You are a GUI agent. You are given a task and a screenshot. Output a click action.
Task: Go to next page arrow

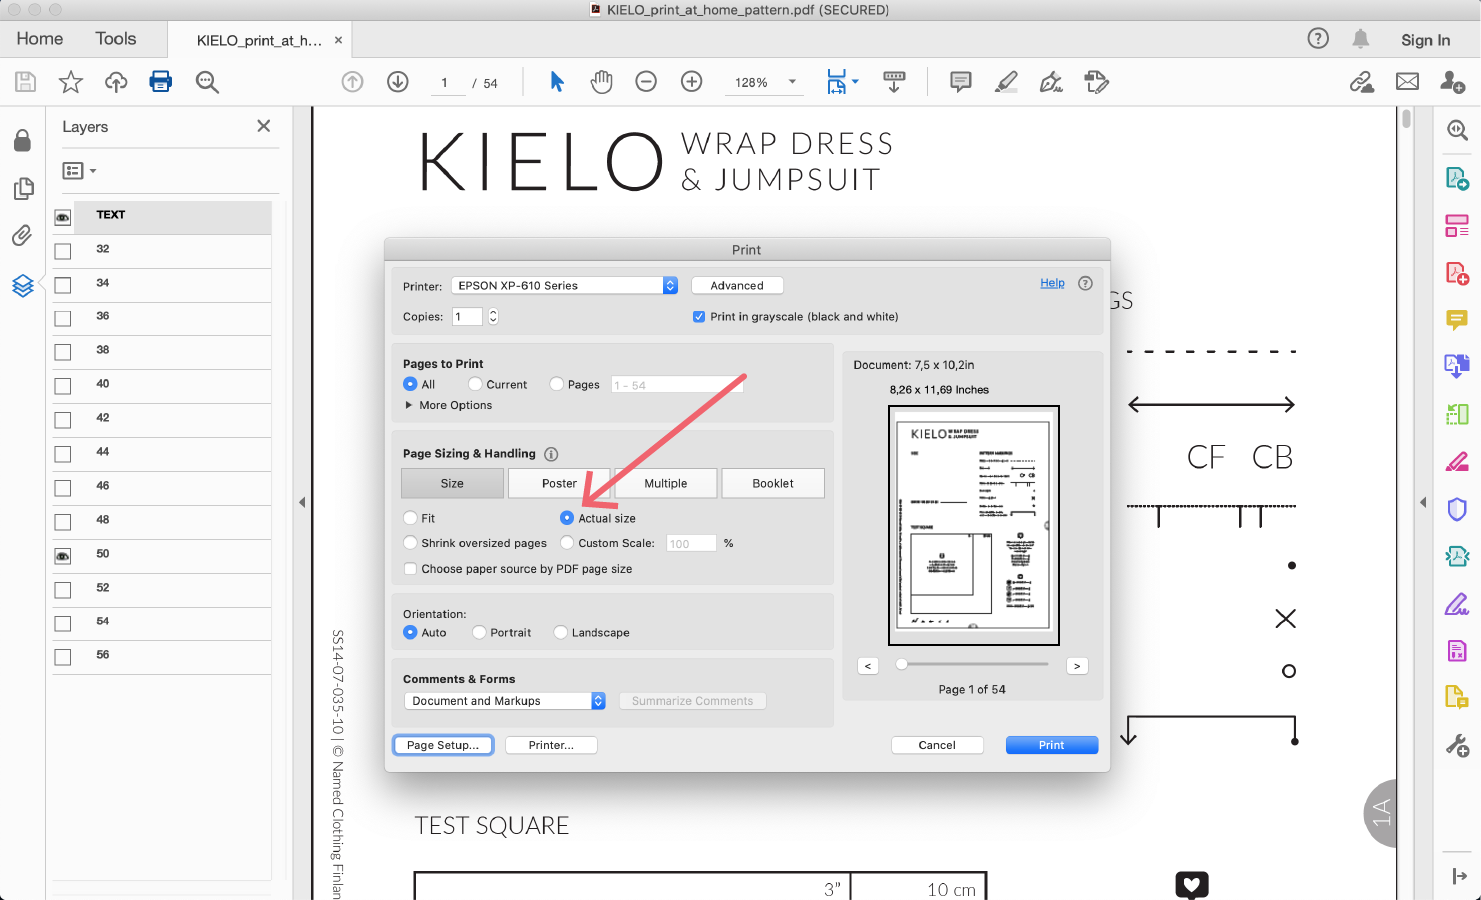(x=398, y=82)
